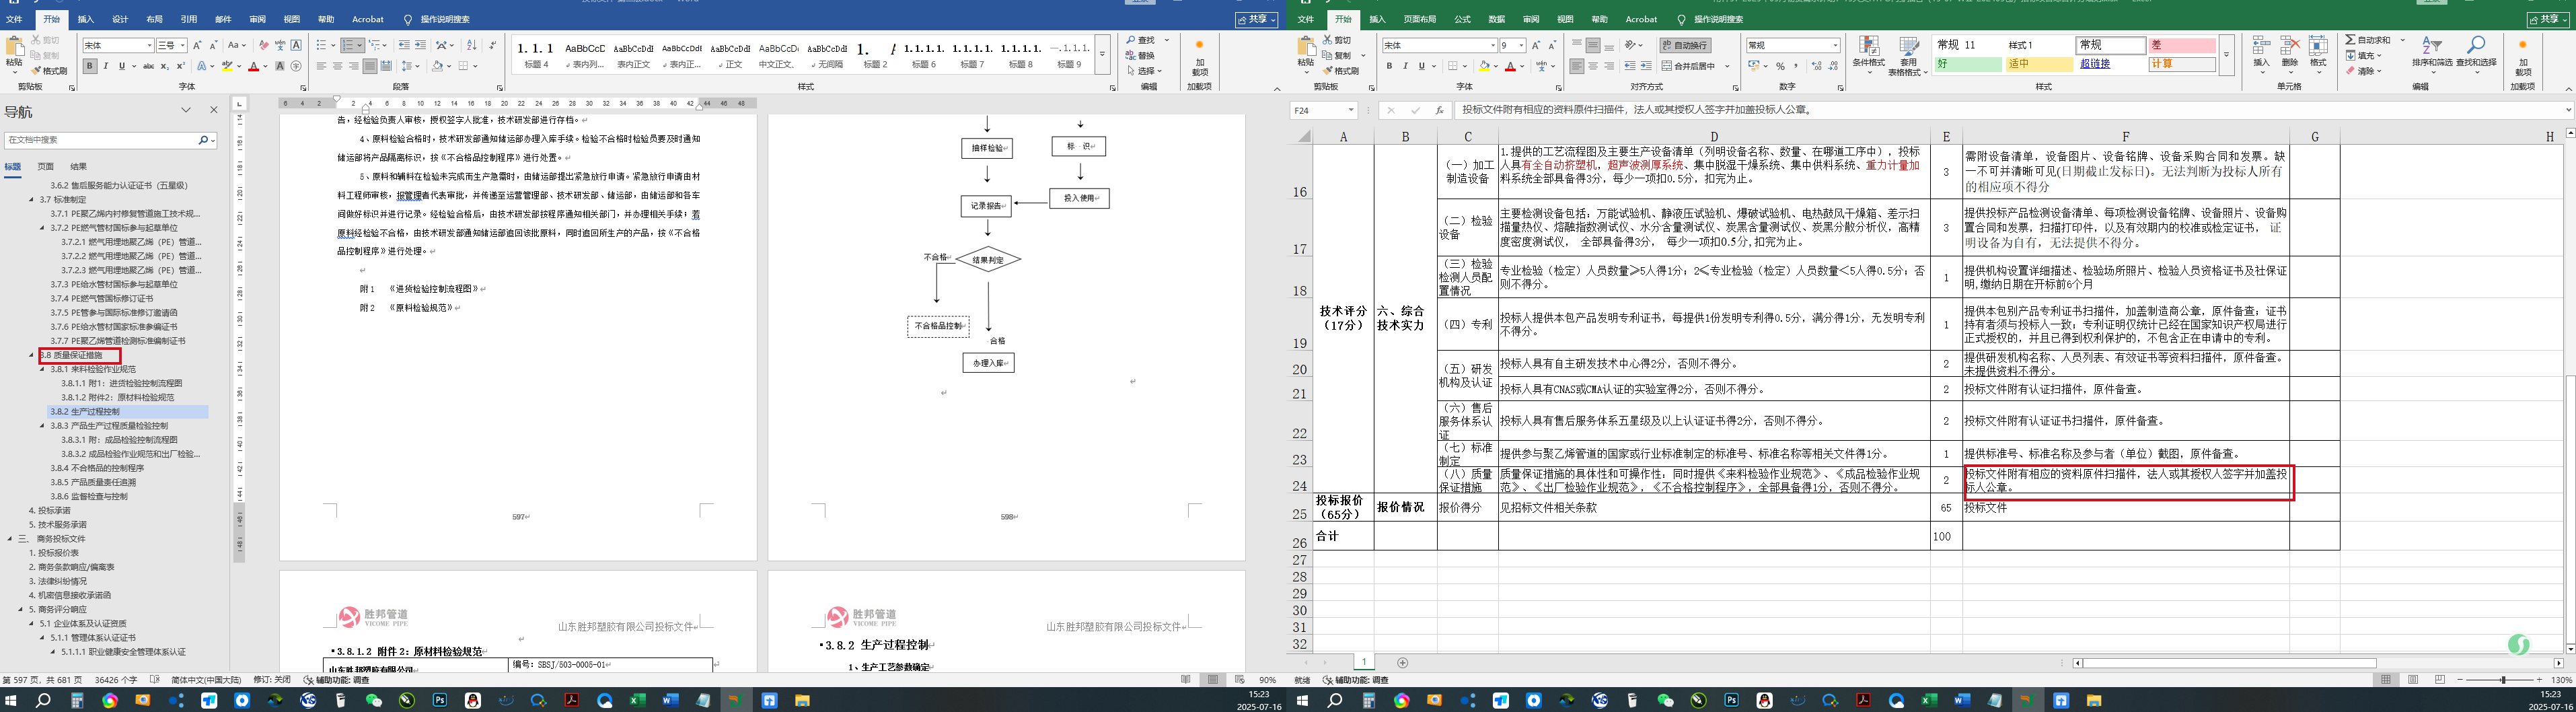Toggle Wrap Text (自动换行) in Excel

pos(1685,45)
